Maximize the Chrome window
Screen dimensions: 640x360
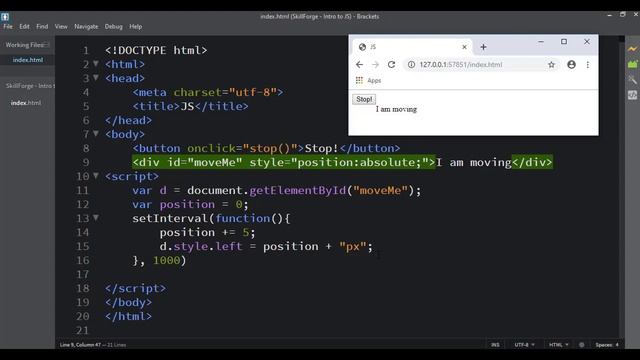564,42
